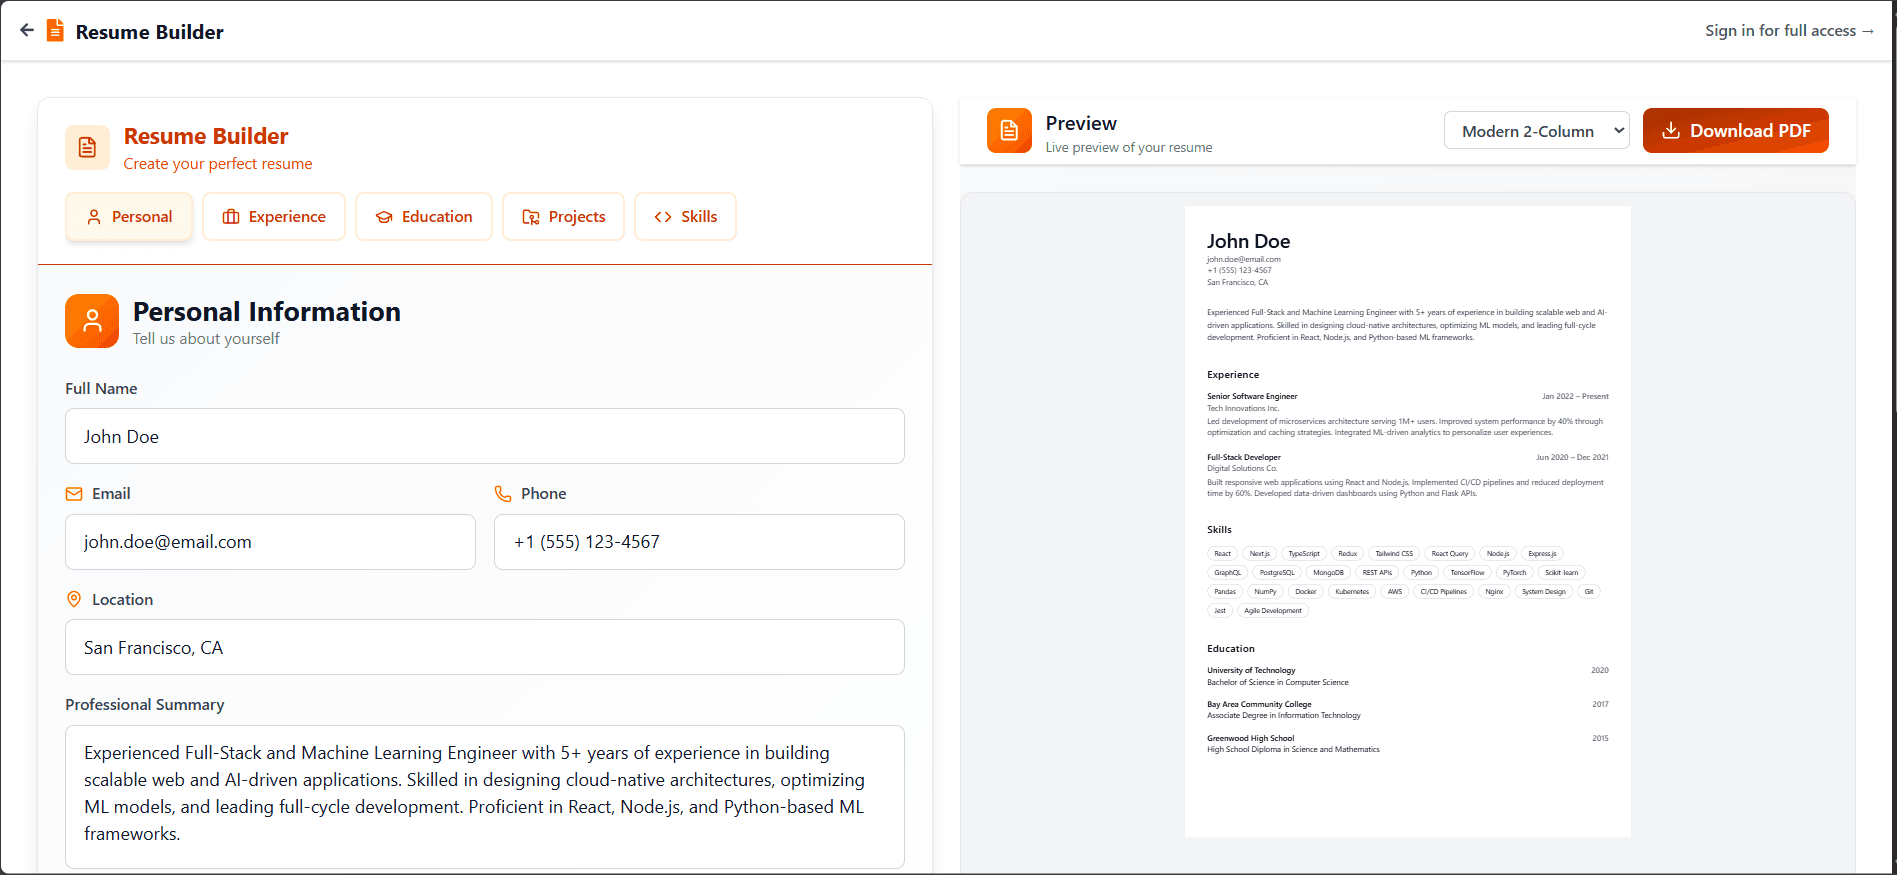Viewport: 1897px width, 875px height.
Task: Click Jan 2022 – Present date in preview
Action: coord(1575,397)
